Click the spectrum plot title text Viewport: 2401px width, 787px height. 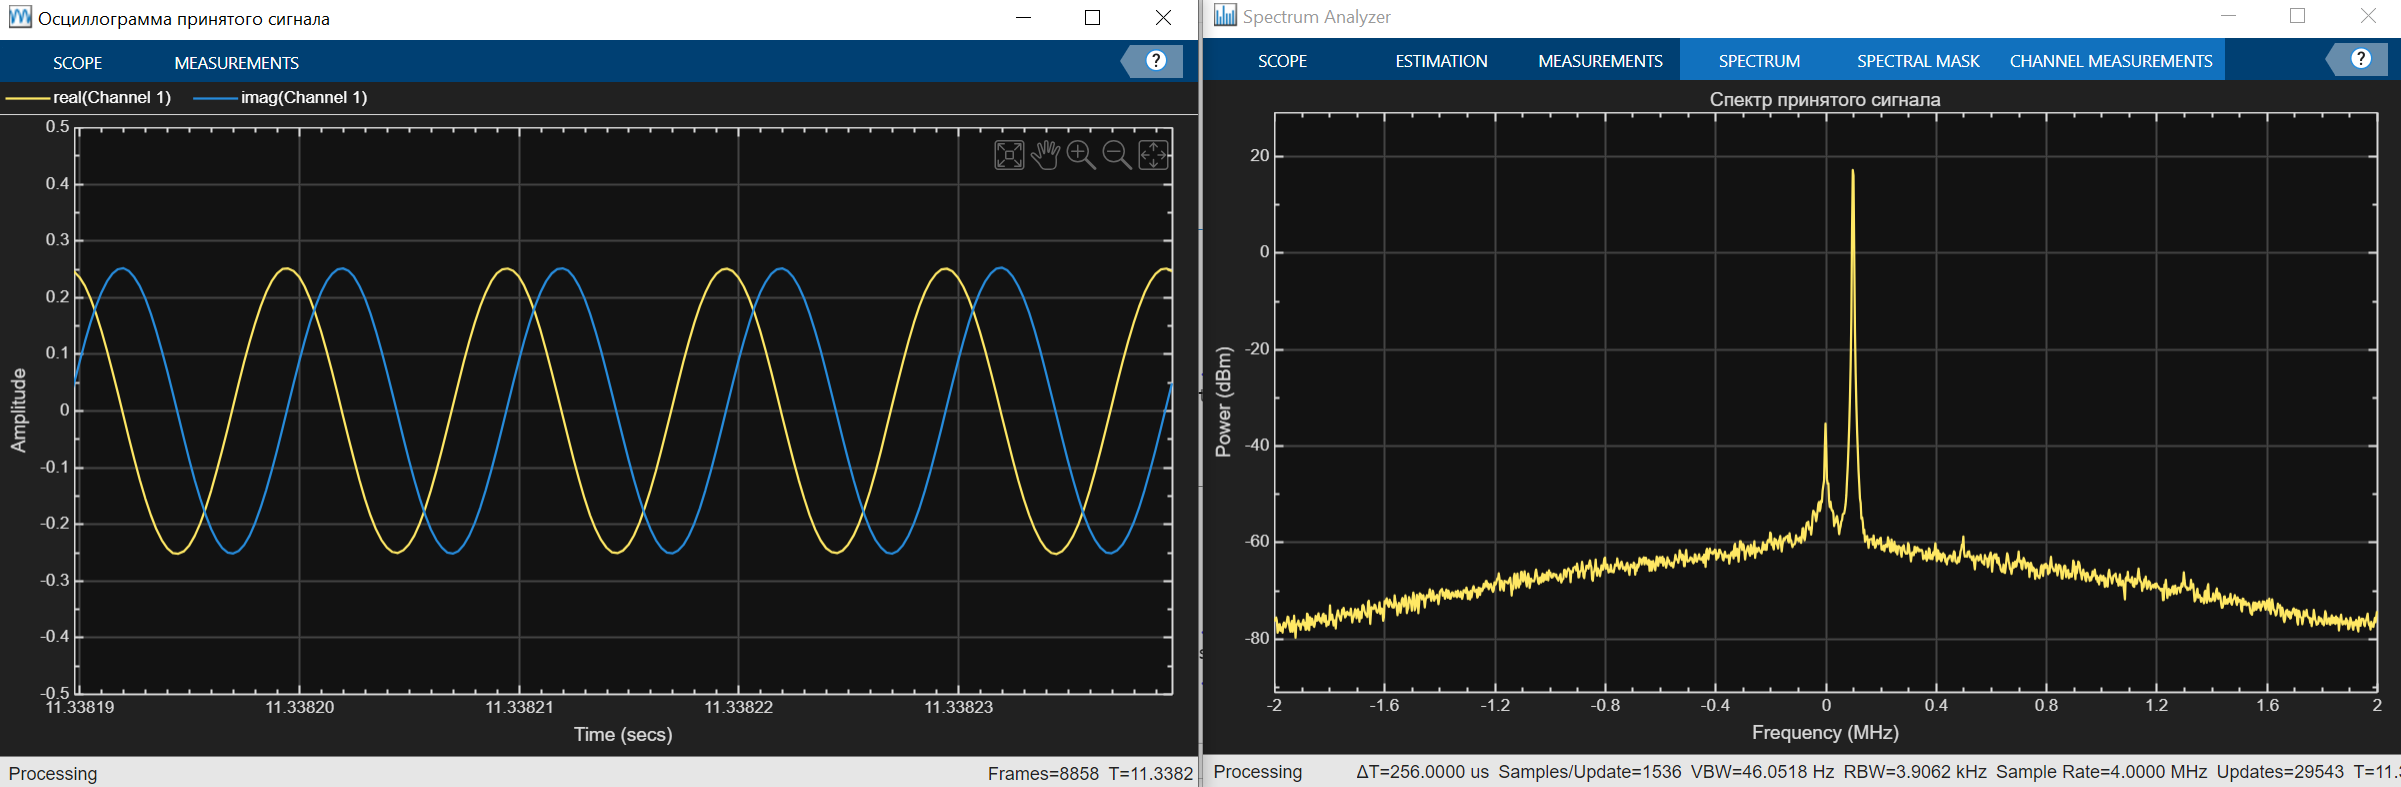click(x=1825, y=99)
